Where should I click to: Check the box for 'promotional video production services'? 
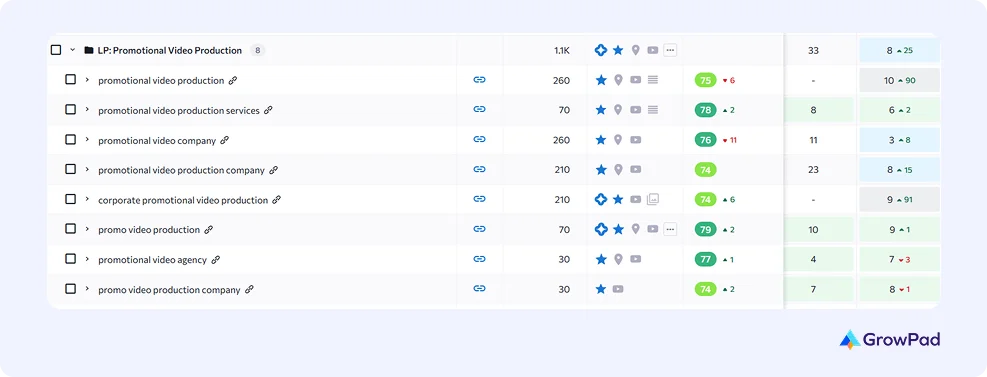[x=70, y=110]
